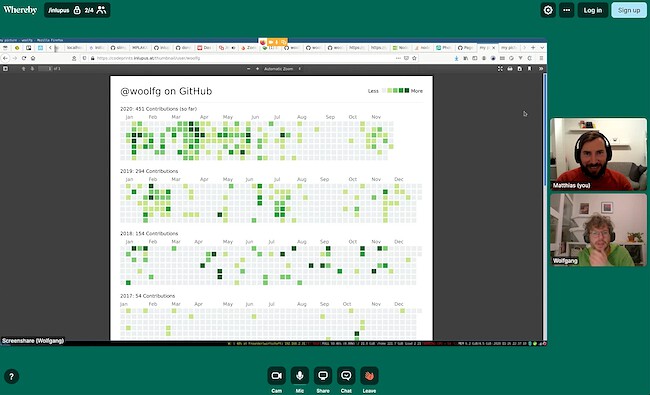650x395 pixels.
Task: Open Whereby room settings gear
Action: click(x=548, y=10)
